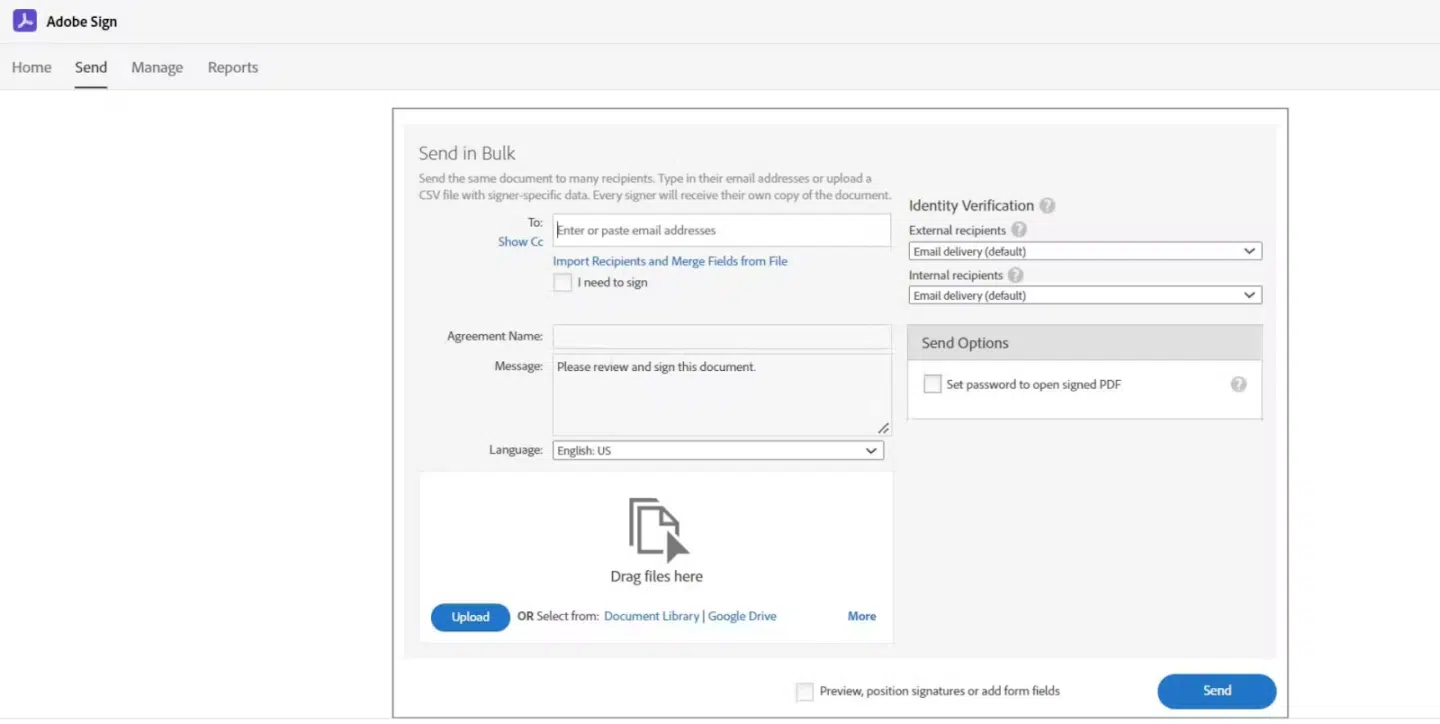Click the blue Send button
The image size is (1440, 724).
tap(1216, 690)
